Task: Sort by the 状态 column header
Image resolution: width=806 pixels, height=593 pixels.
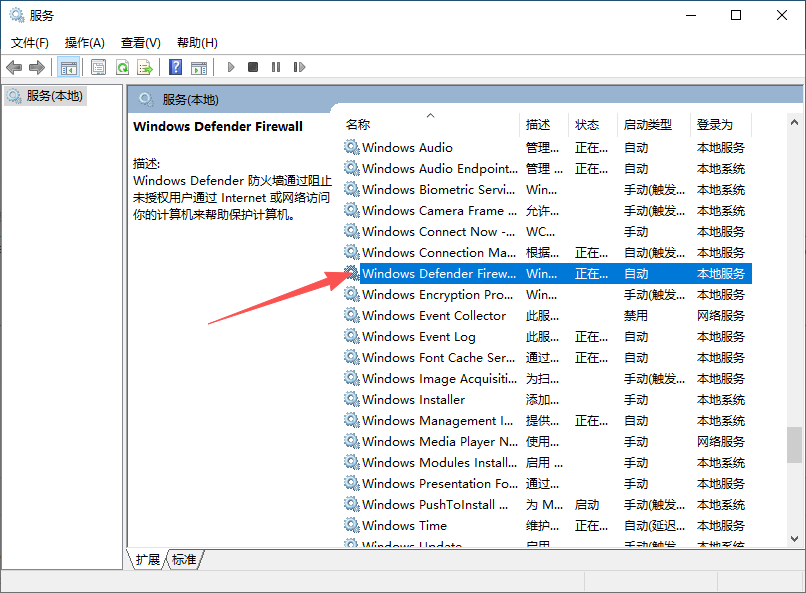Action: (592, 124)
